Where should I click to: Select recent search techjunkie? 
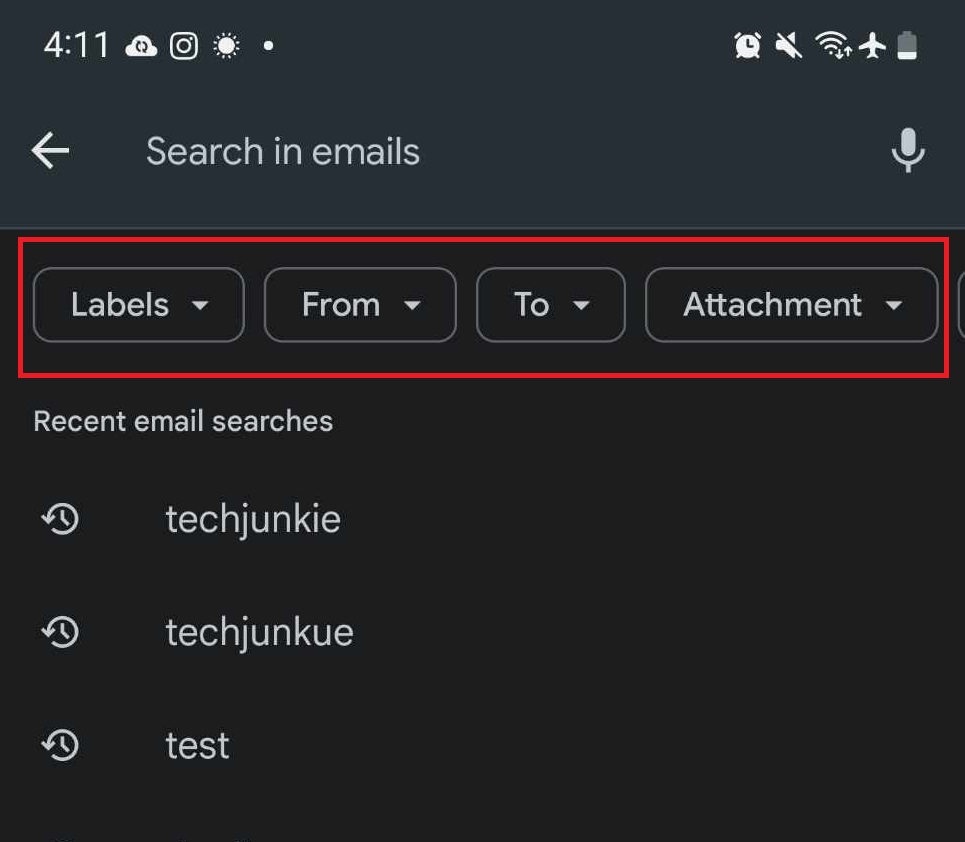(x=253, y=519)
